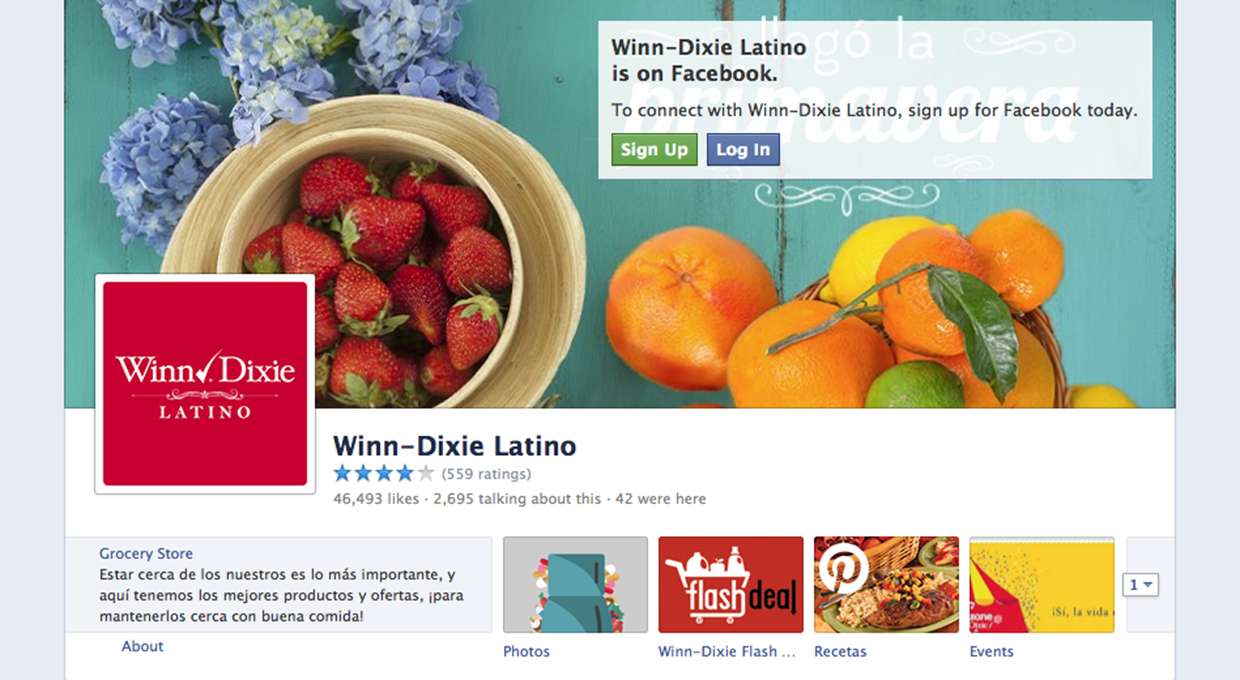This screenshot has width=1240, height=680.
Task: Click the Events label link
Action: coord(991,651)
